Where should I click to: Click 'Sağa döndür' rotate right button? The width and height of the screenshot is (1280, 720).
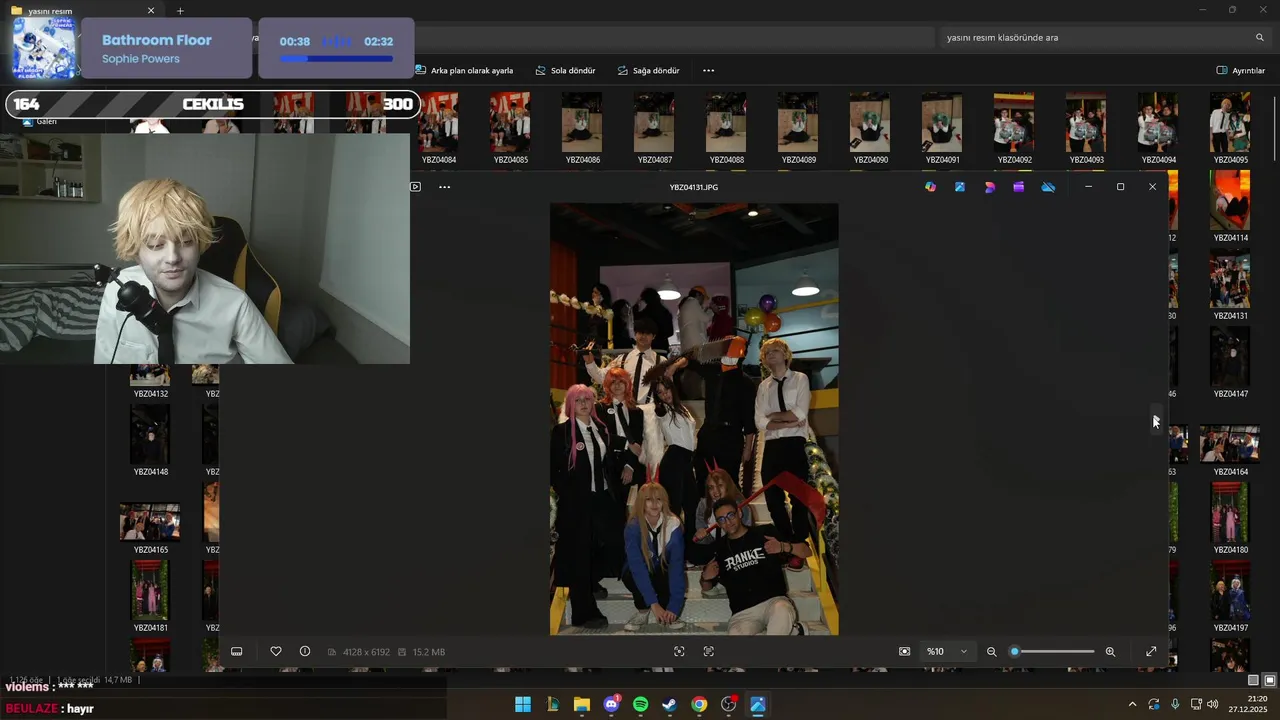tap(648, 71)
